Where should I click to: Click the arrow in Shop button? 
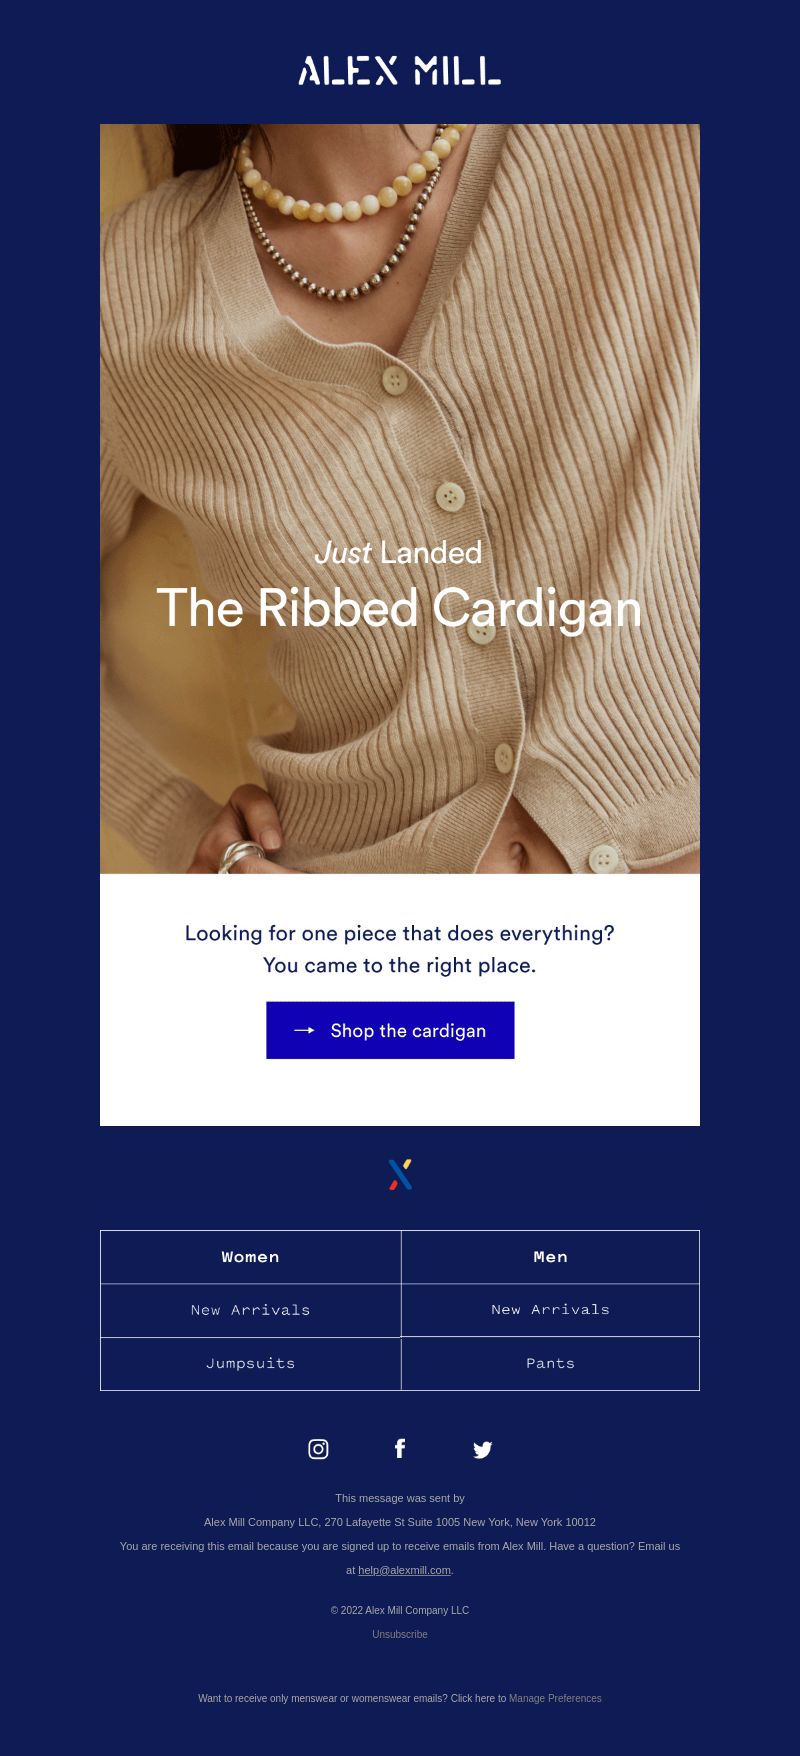(304, 1030)
